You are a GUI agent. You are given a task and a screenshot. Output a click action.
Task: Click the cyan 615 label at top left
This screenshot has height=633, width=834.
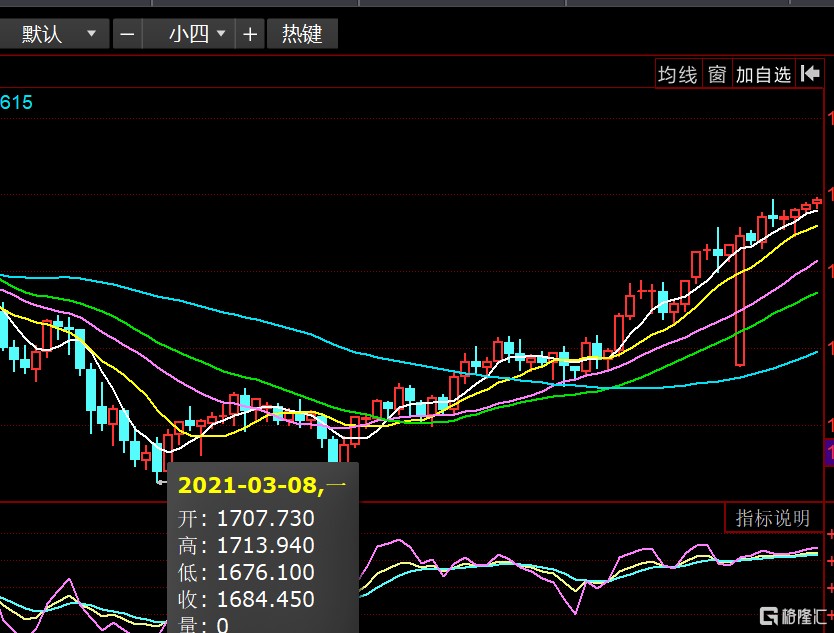click(17, 102)
